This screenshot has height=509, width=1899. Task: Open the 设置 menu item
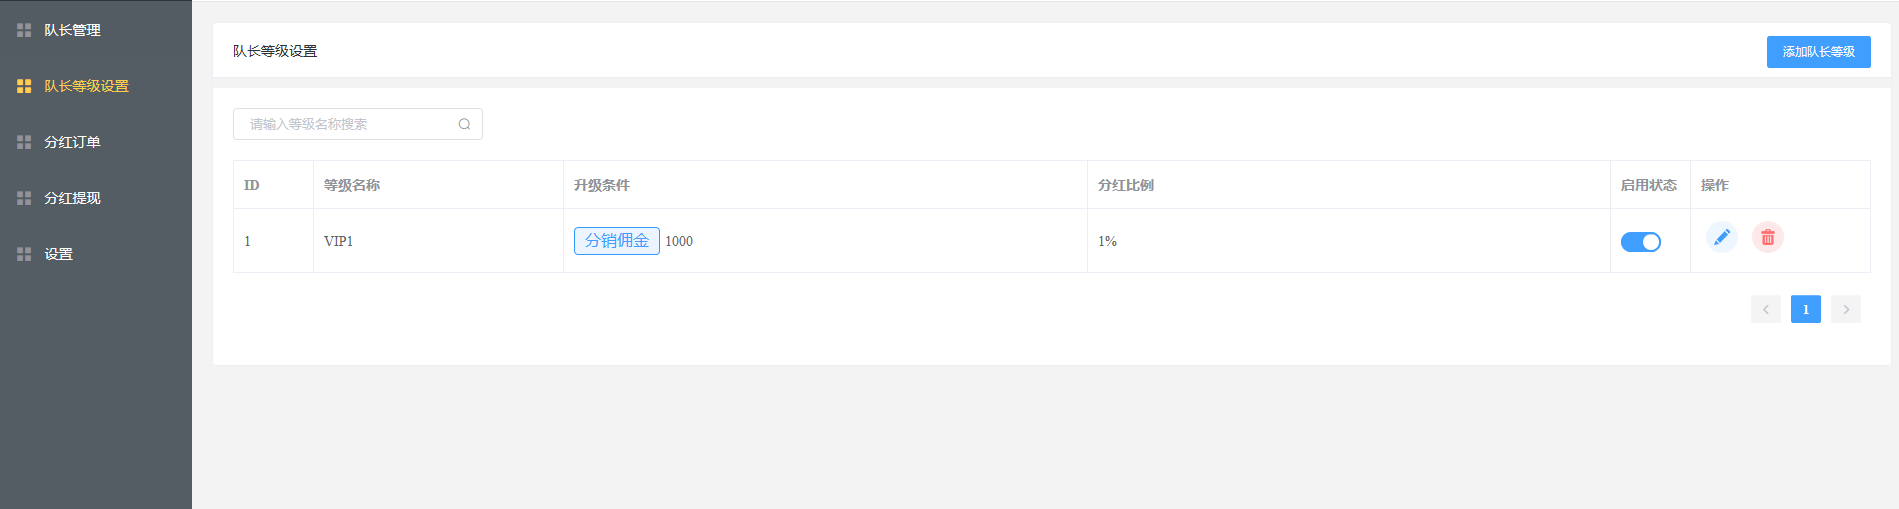tap(58, 255)
